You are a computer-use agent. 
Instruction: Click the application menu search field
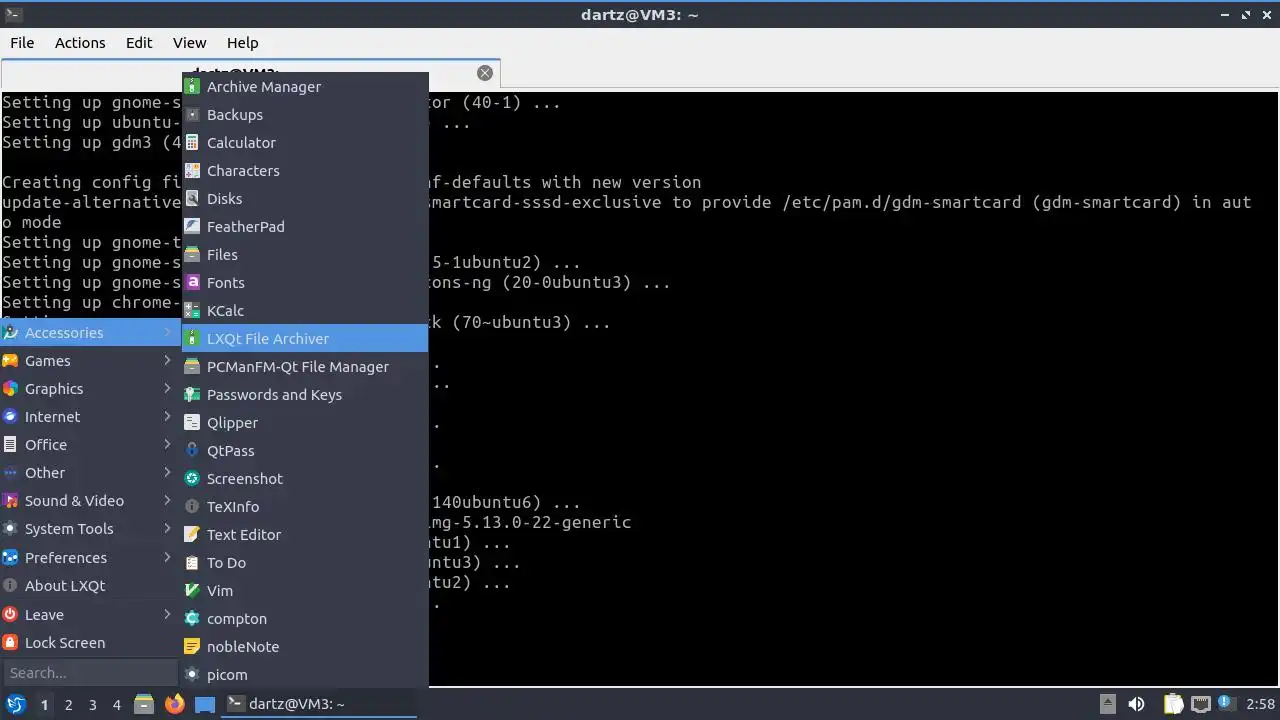pos(90,673)
